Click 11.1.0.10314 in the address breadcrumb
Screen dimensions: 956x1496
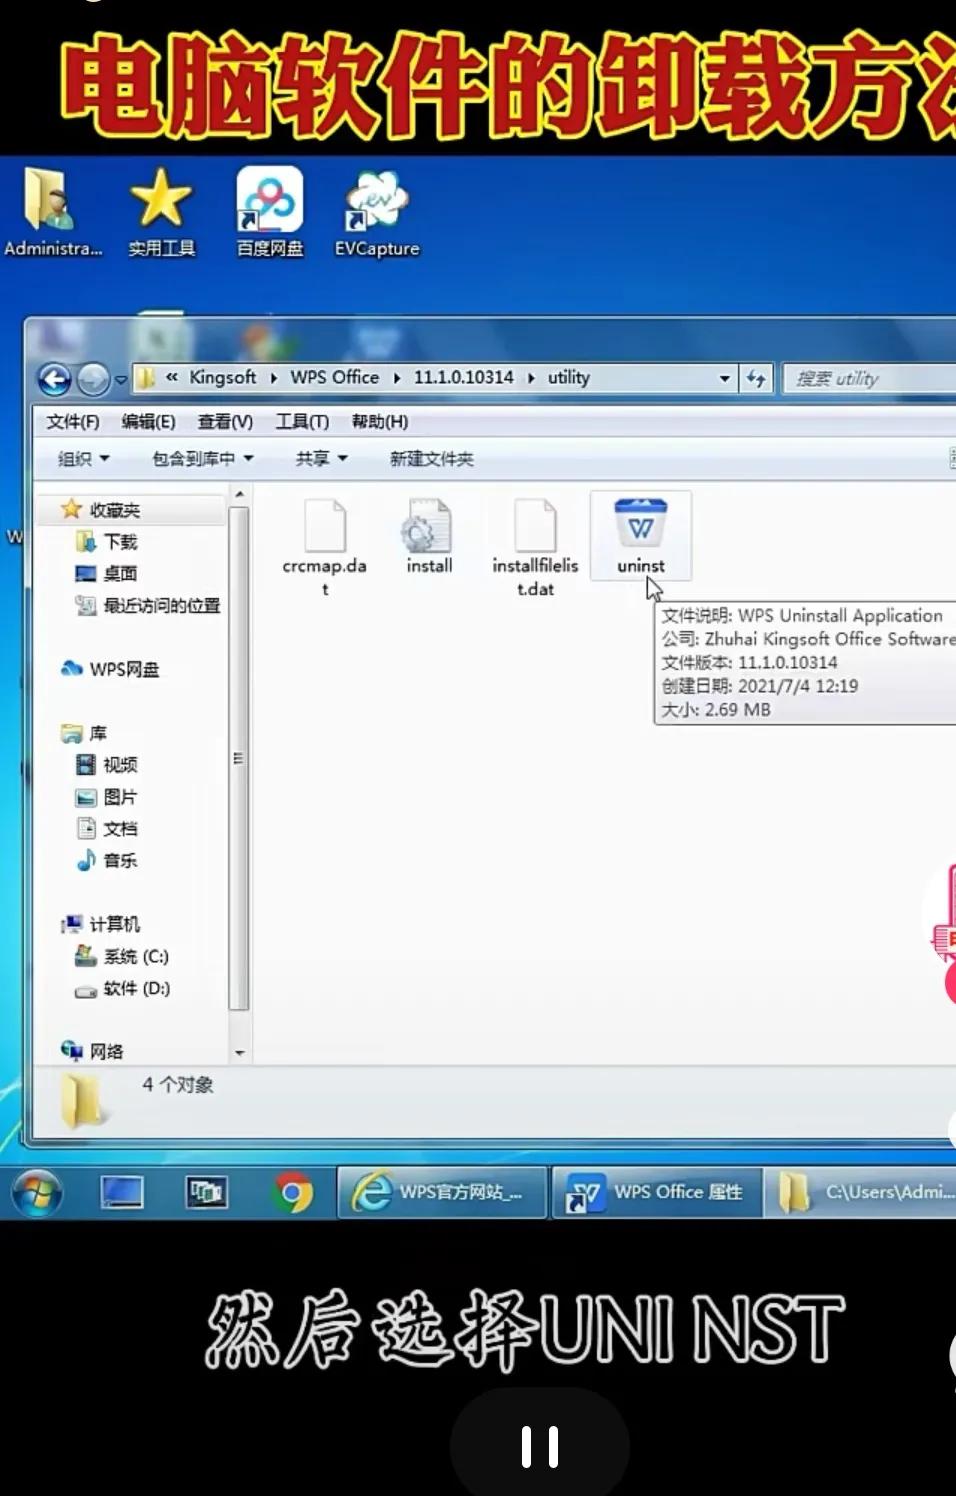pos(463,377)
